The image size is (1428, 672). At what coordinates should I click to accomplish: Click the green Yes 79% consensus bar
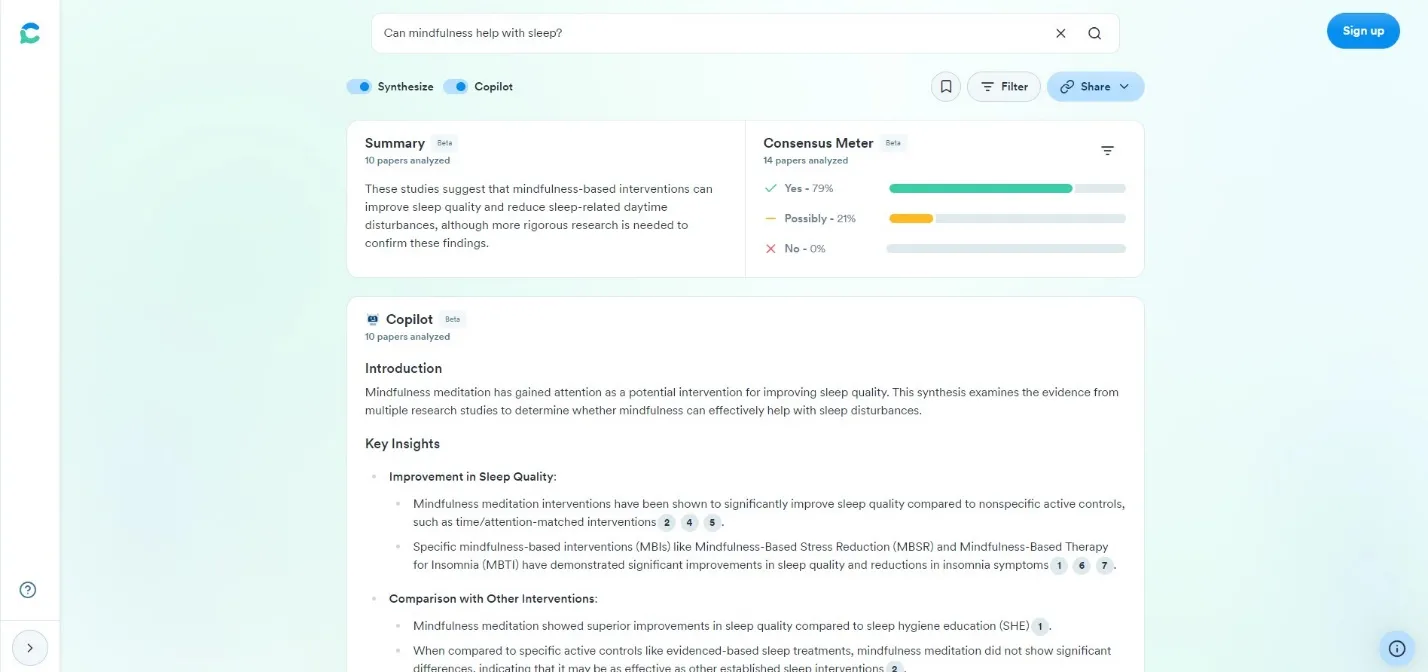980,188
